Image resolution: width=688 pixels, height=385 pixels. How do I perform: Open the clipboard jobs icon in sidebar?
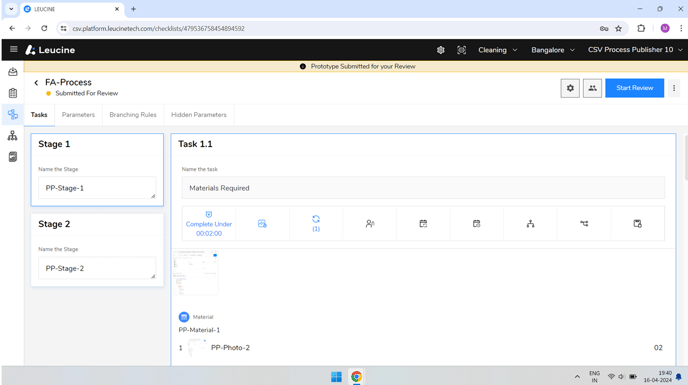click(13, 93)
